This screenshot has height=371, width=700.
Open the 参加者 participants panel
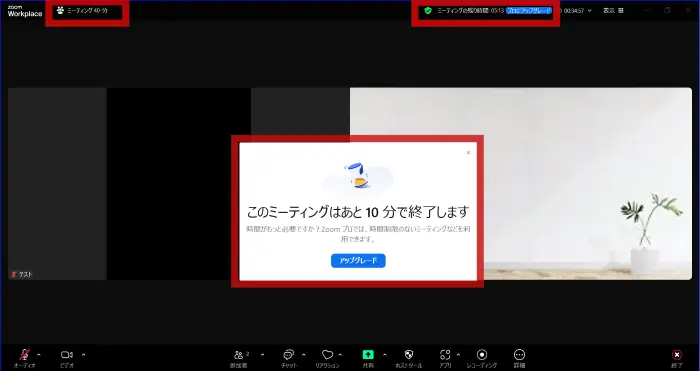coord(239,355)
